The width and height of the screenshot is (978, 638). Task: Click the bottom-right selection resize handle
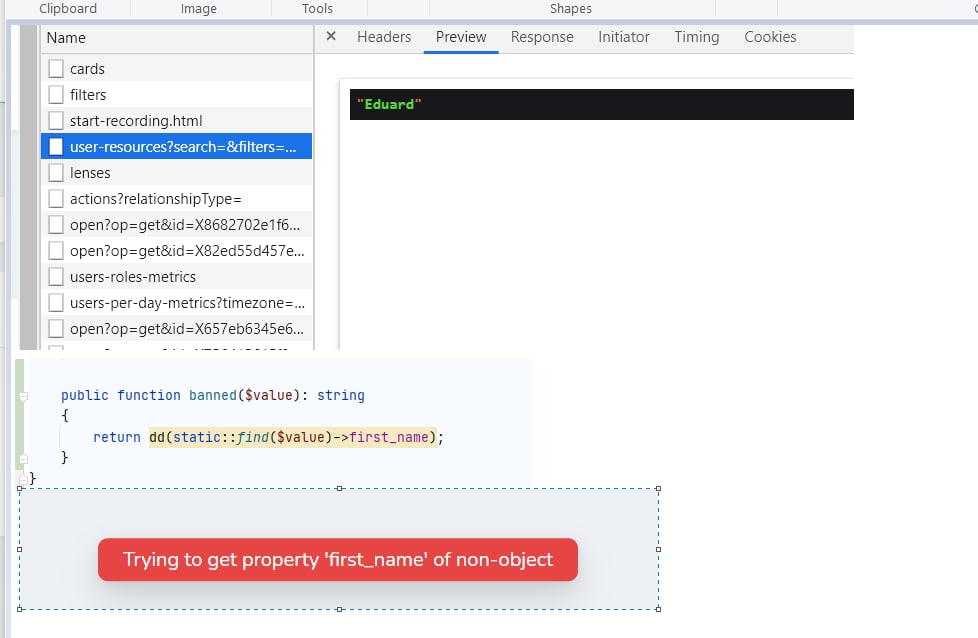(x=658, y=608)
